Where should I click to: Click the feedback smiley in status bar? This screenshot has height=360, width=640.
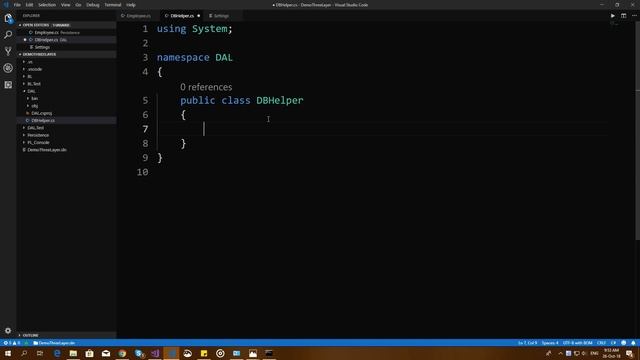pyautogui.click(x=623, y=343)
